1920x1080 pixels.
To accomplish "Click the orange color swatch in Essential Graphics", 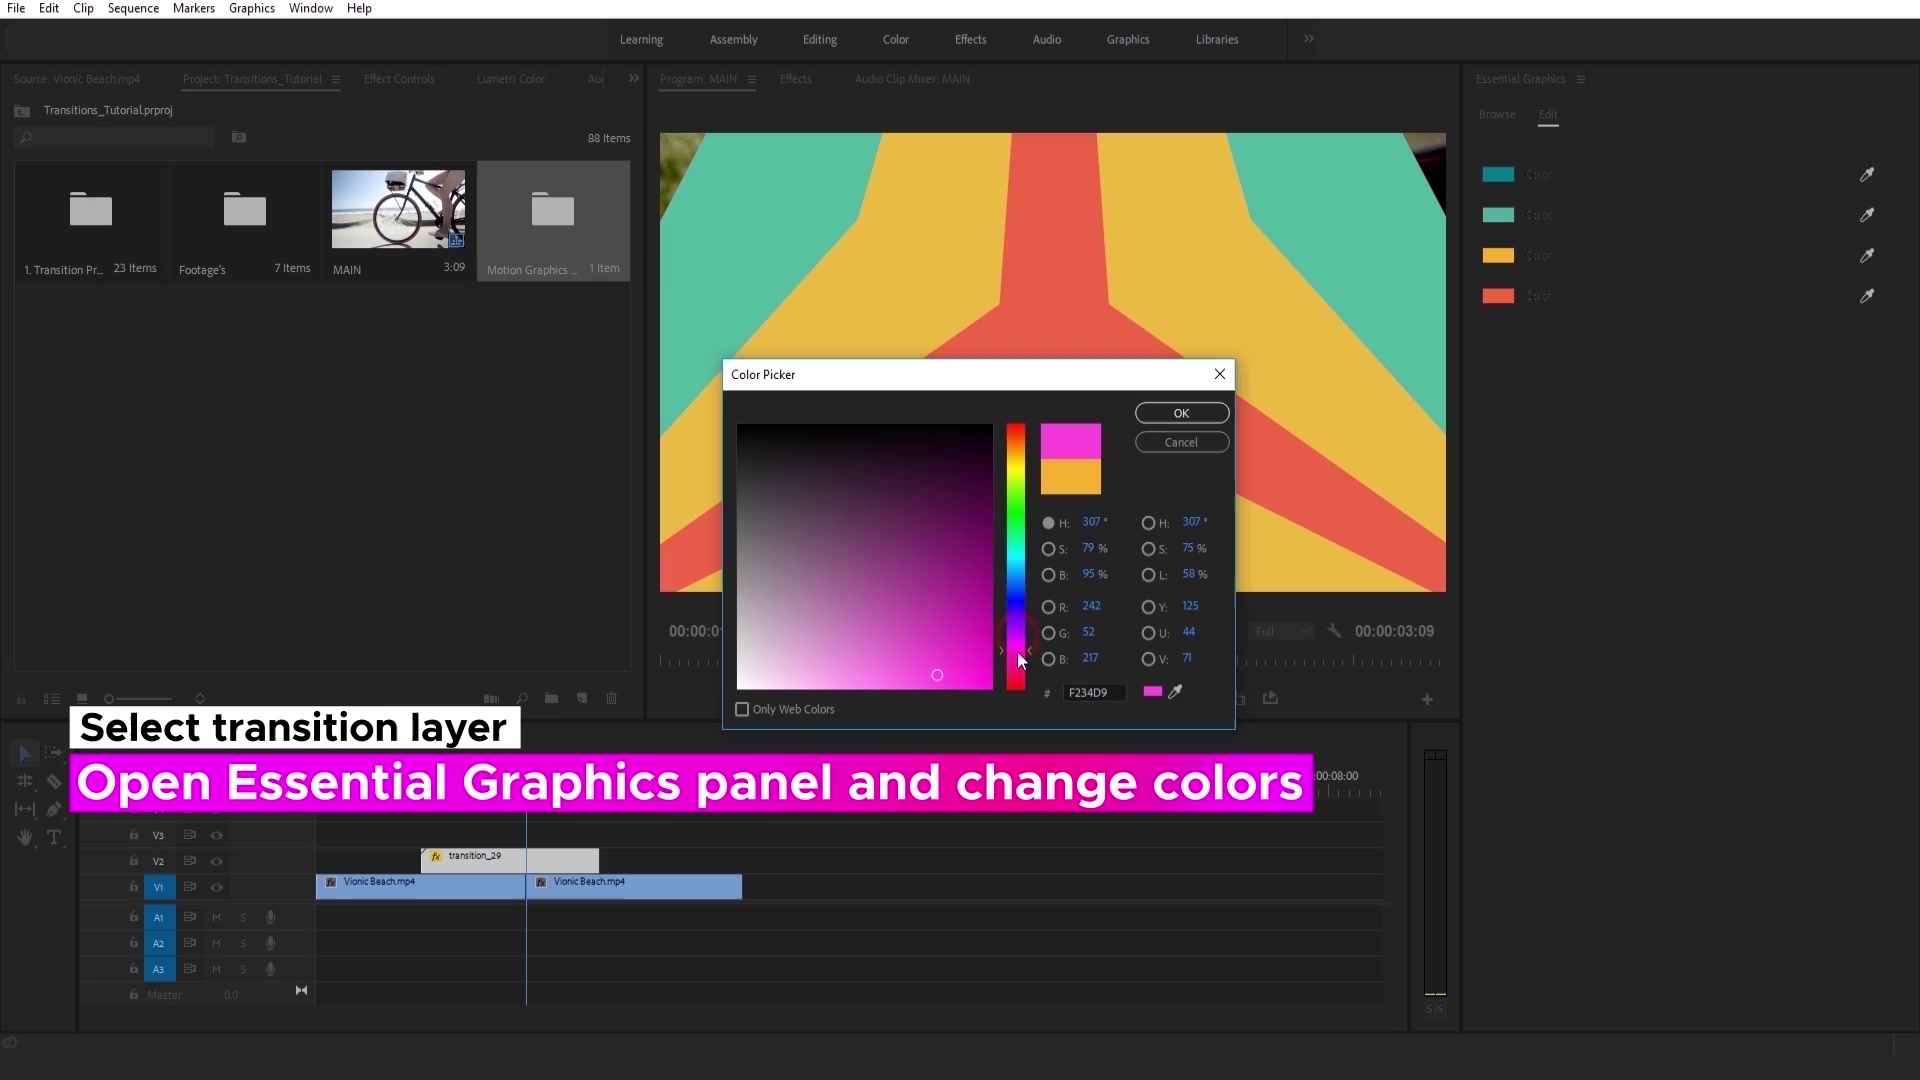I will pyautogui.click(x=1497, y=256).
